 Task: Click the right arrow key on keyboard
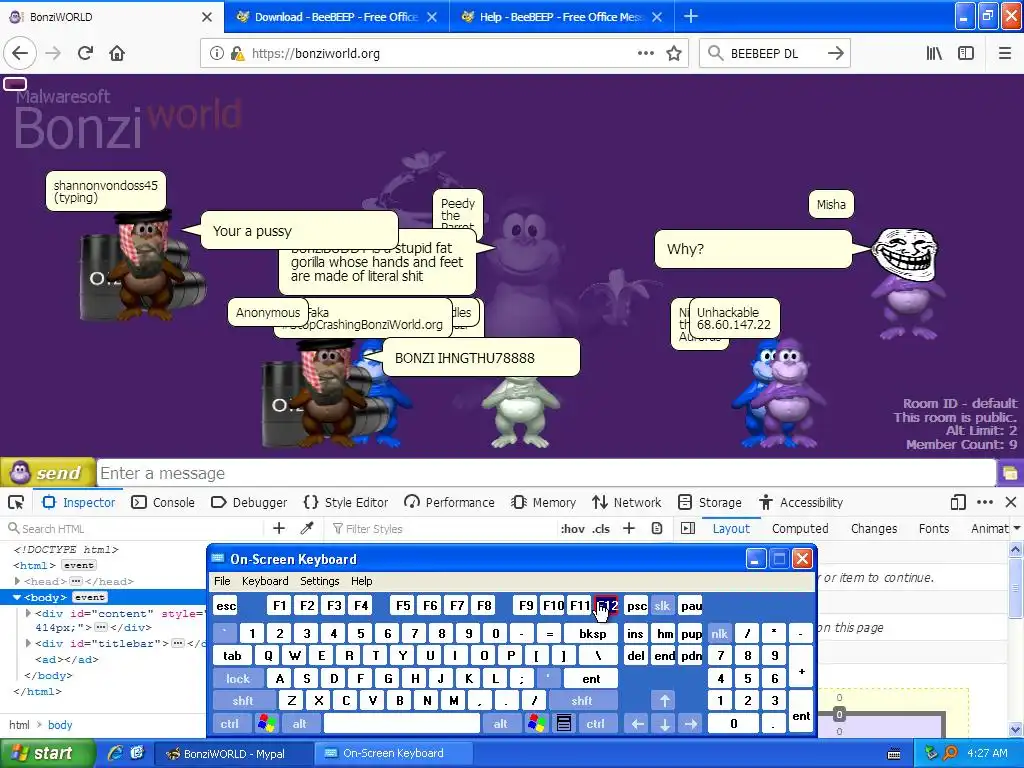[691, 724]
